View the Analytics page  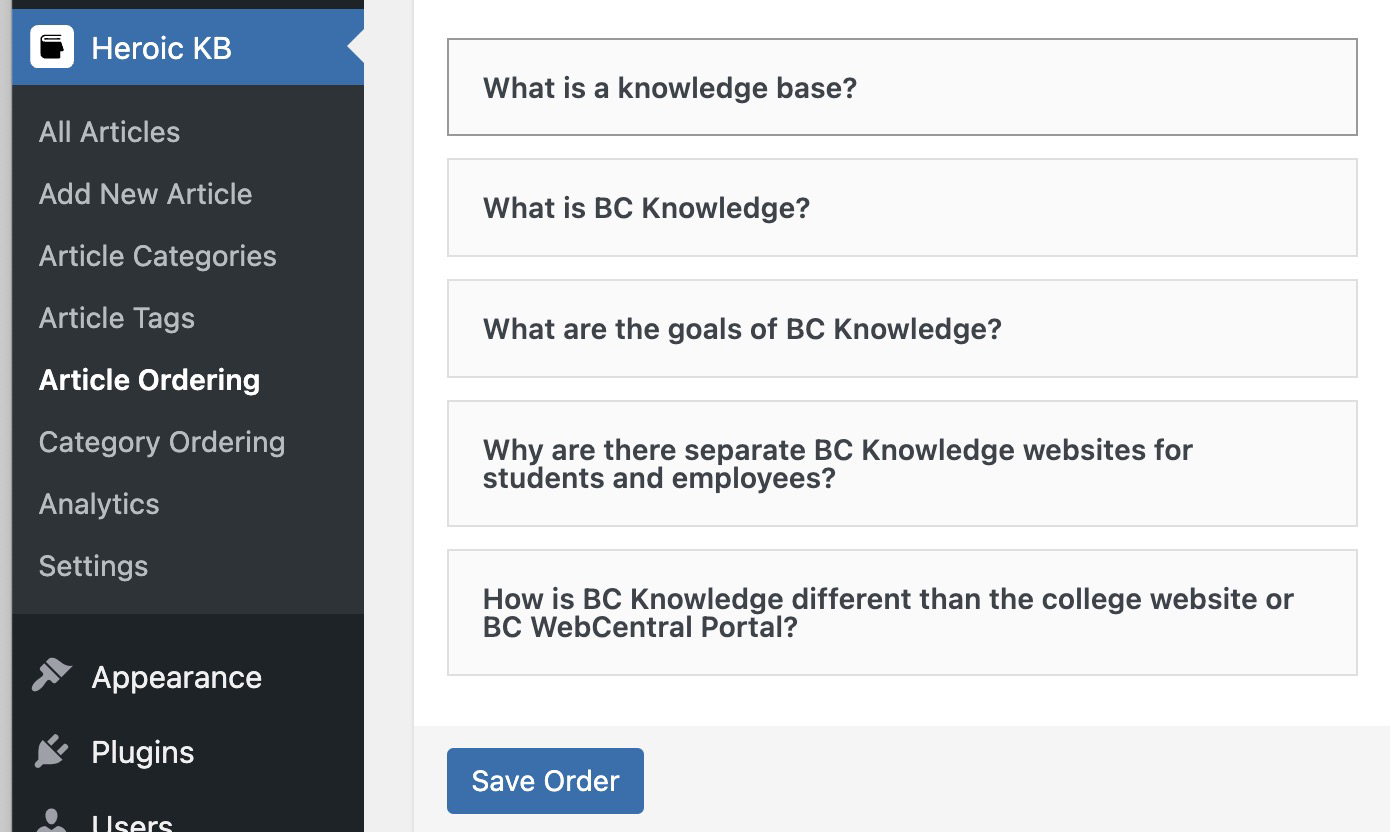(99, 504)
